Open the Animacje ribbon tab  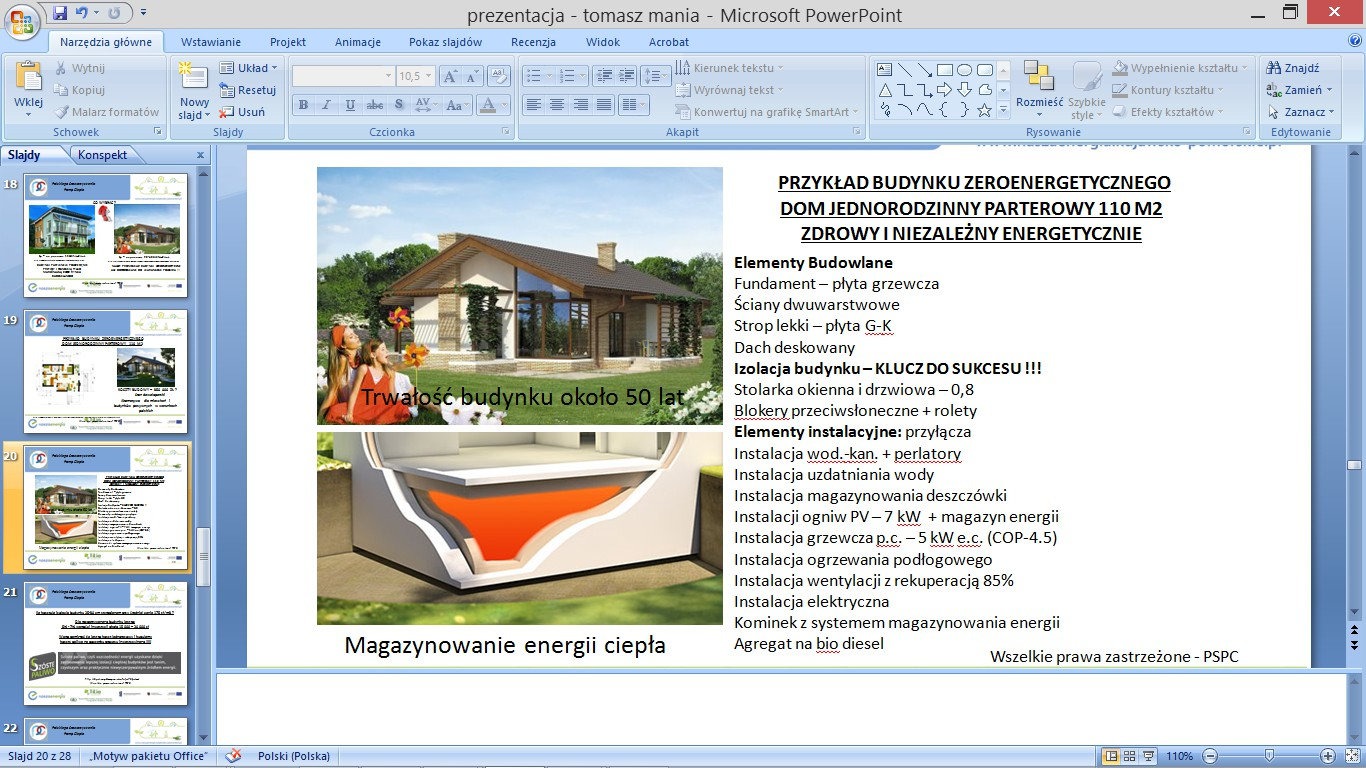(358, 42)
